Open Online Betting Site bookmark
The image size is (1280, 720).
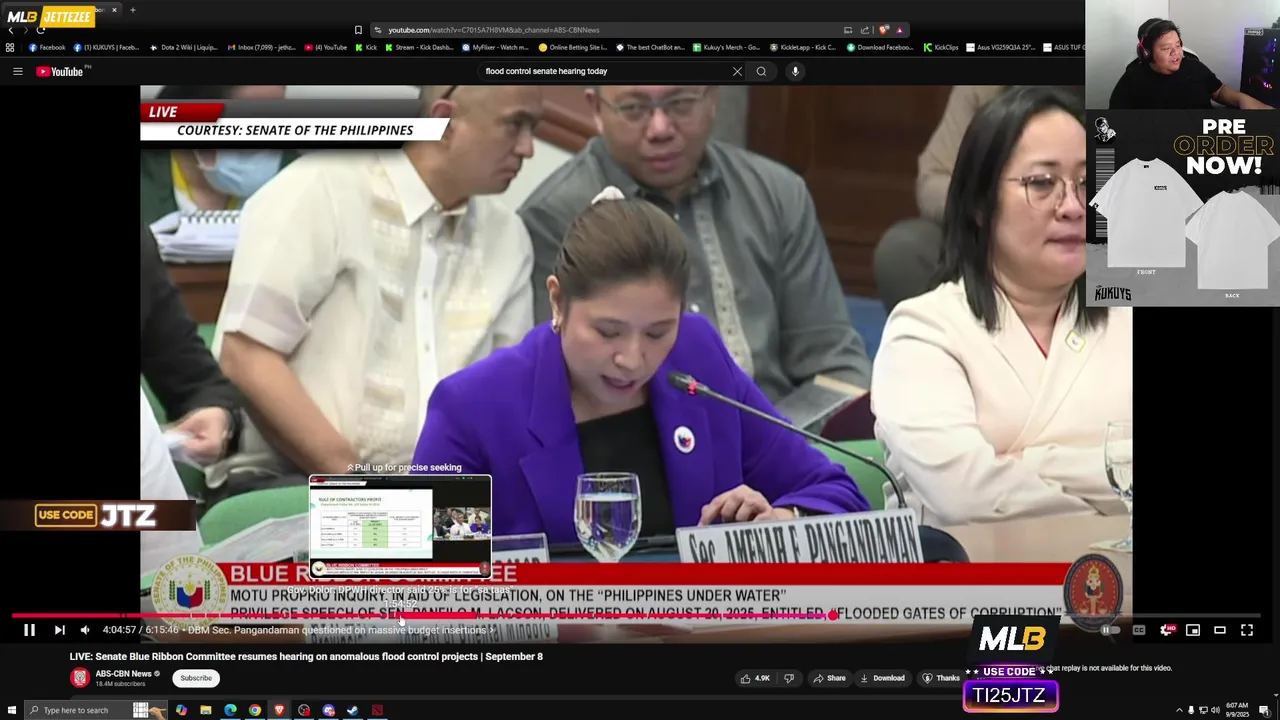(573, 47)
